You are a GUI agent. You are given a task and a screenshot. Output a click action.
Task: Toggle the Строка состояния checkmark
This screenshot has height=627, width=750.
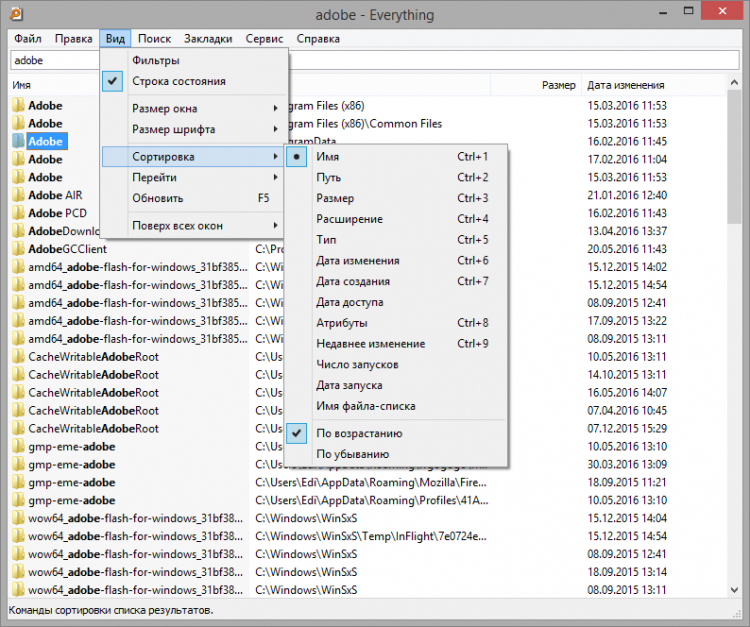coord(112,81)
